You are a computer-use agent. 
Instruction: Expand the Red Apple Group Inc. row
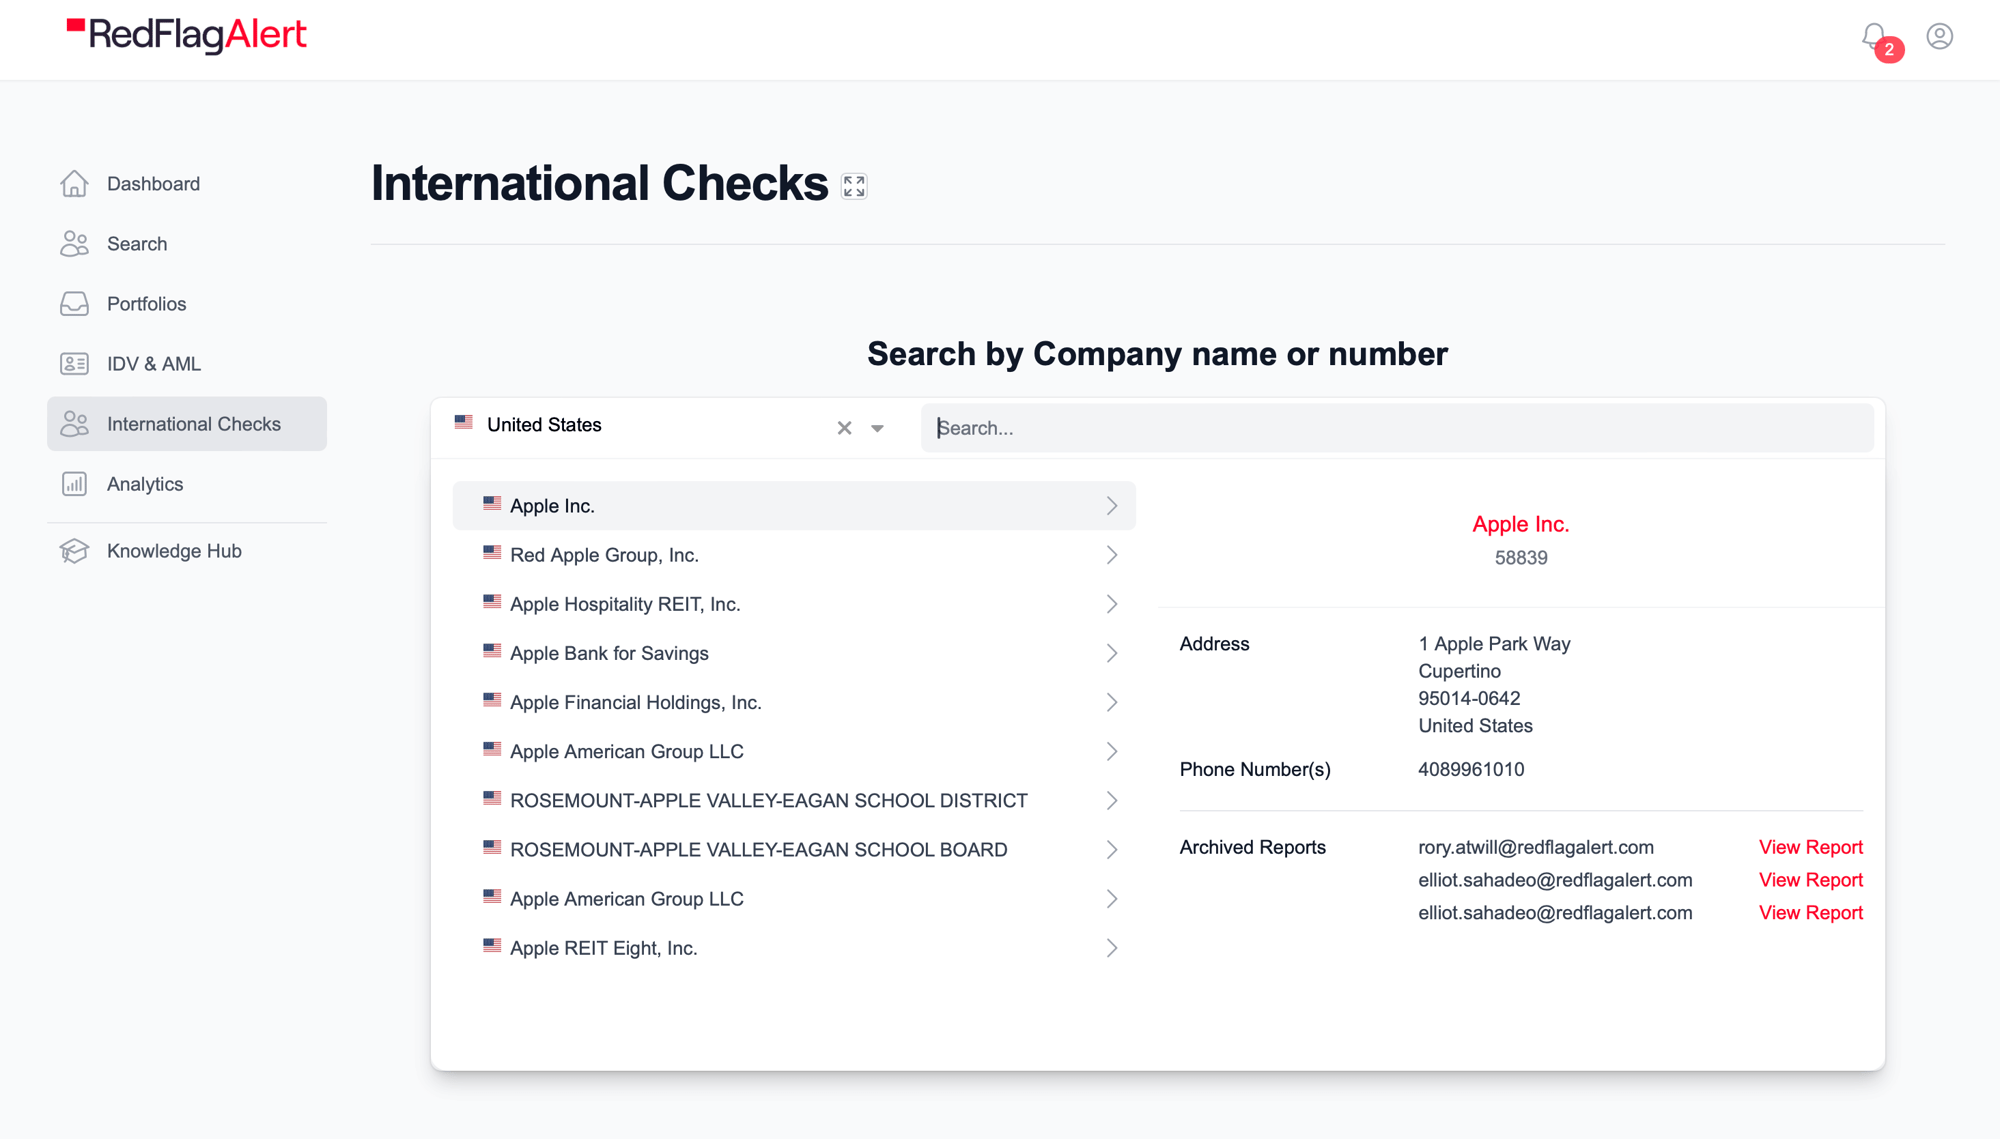(x=1109, y=554)
